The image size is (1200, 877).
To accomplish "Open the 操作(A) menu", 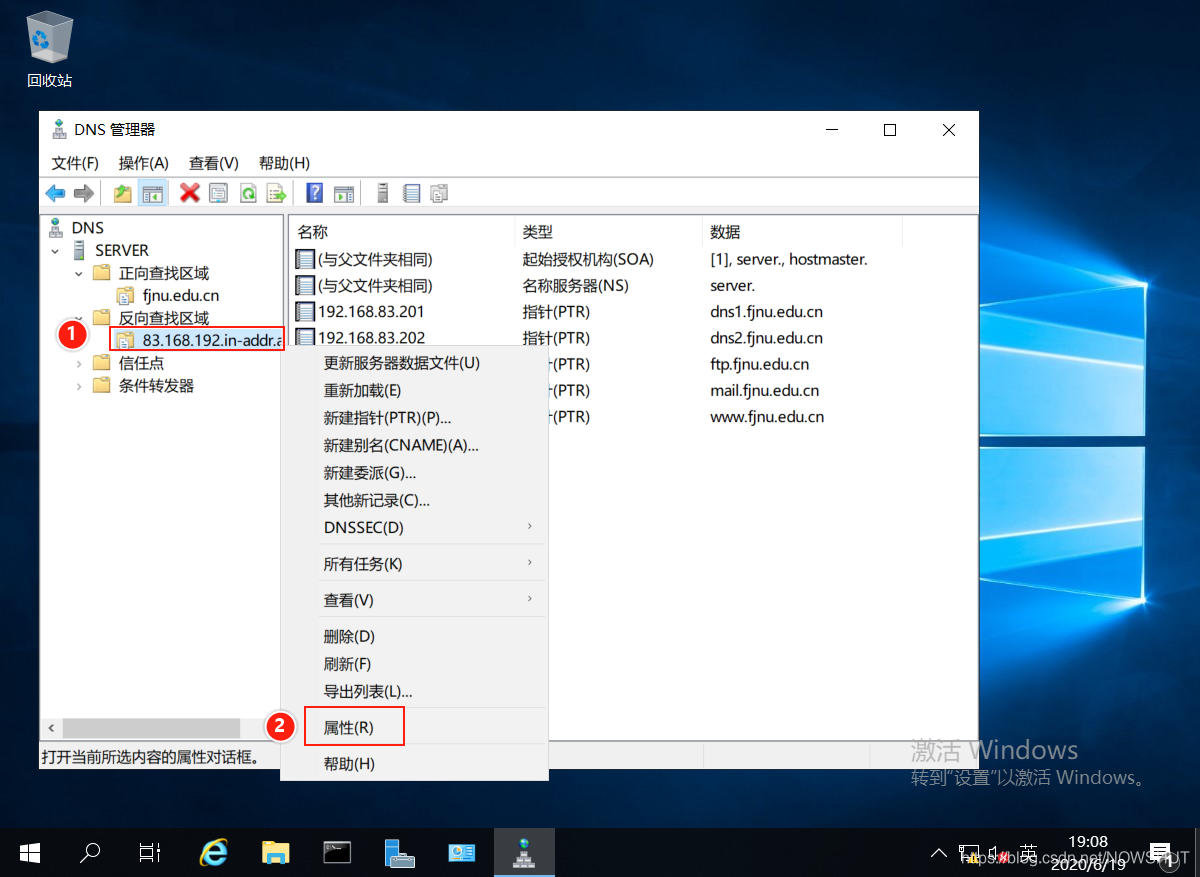I will [144, 163].
